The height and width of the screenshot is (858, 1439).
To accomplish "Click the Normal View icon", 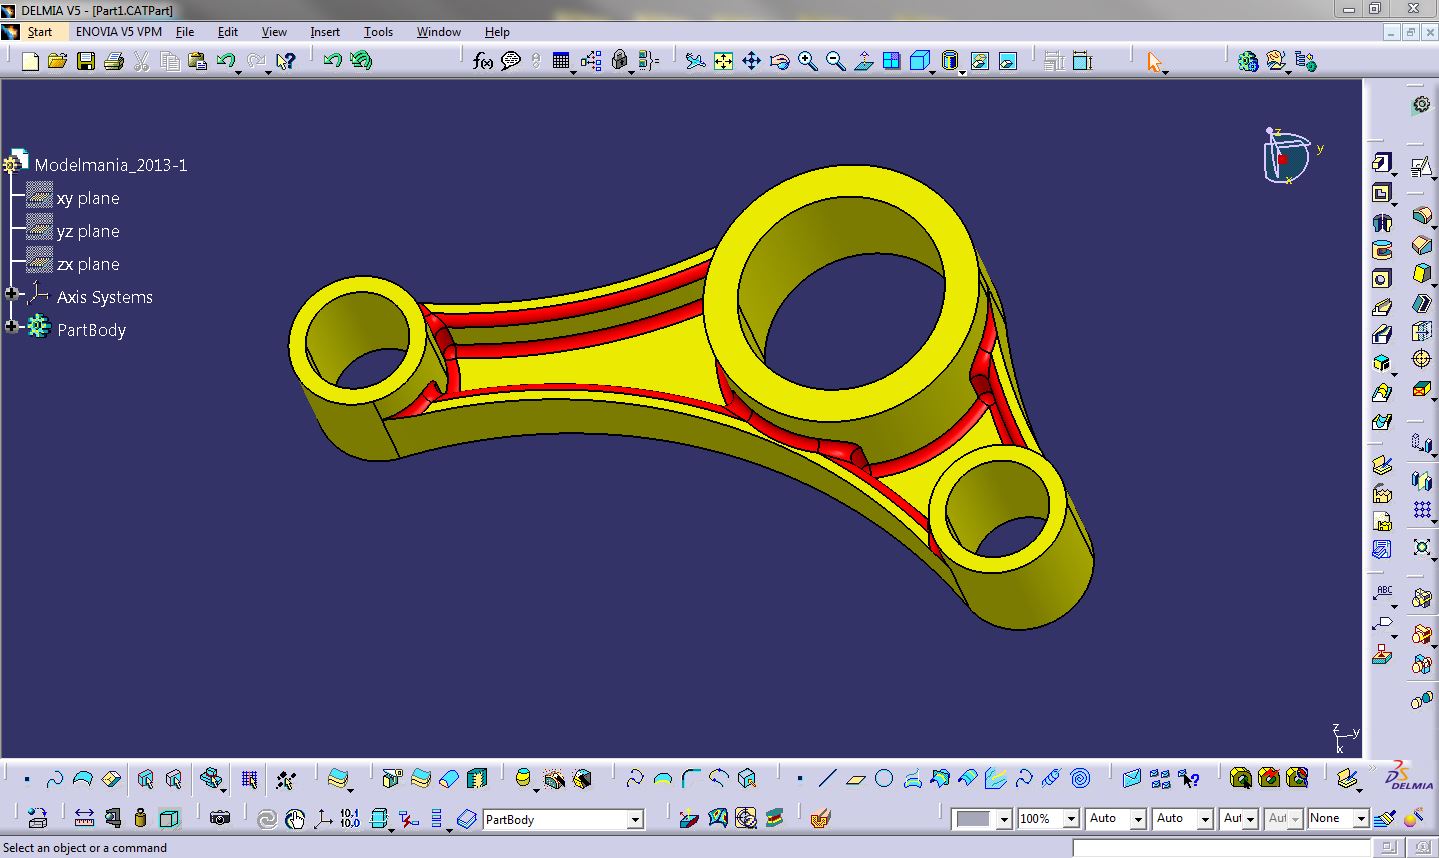I will pyautogui.click(x=863, y=61).
